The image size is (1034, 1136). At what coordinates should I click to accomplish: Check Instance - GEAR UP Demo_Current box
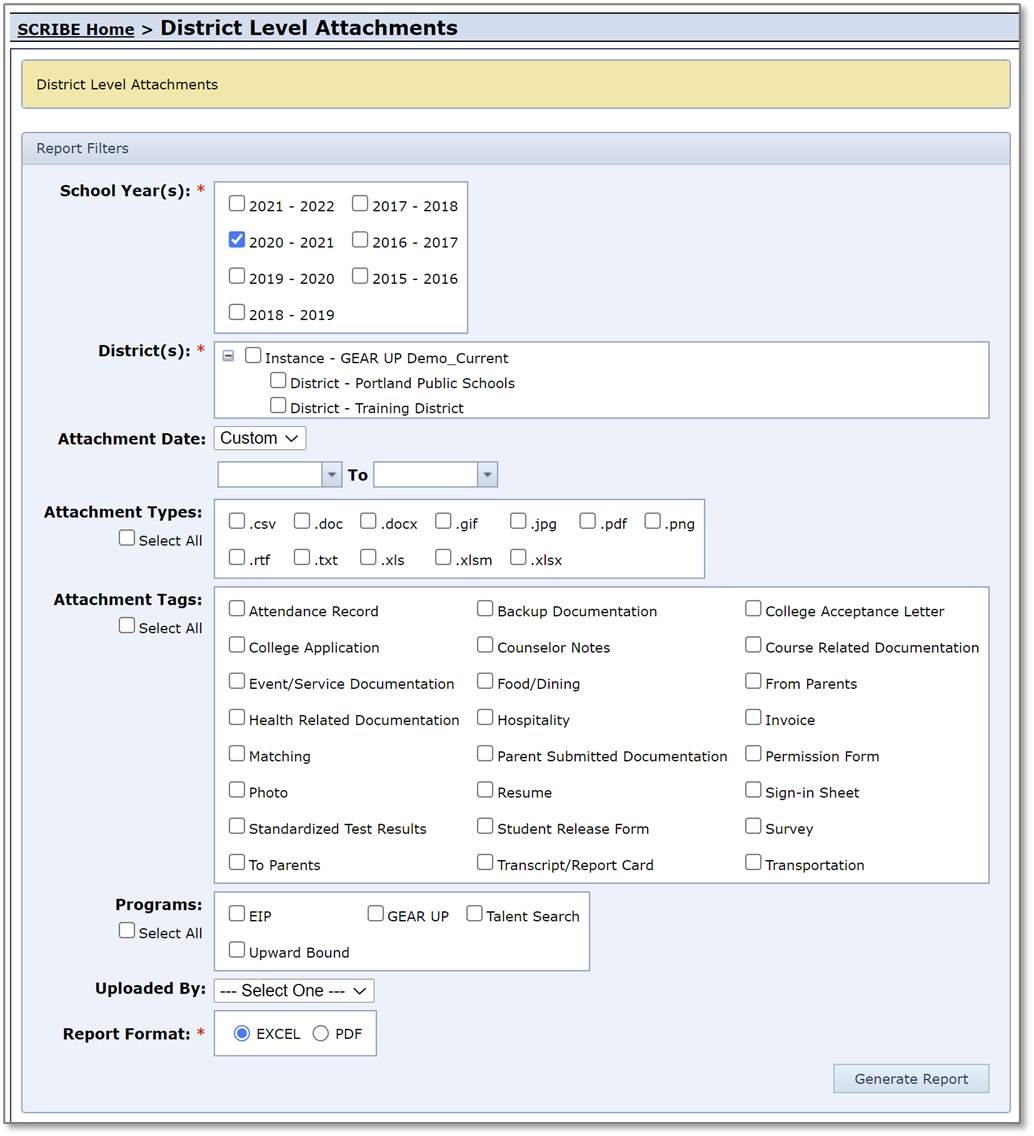pyautogui.click(x=253, y=356)
